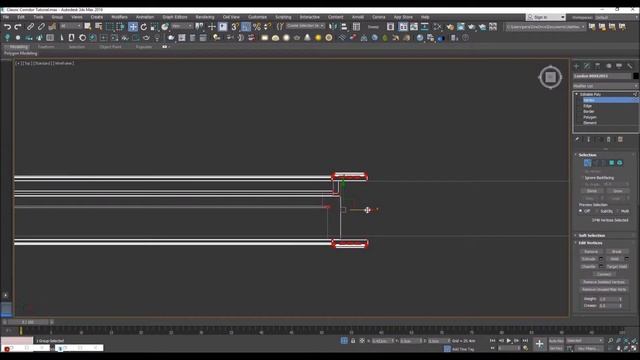Click the Play Animation button
The width and height of the screenshot is (640, 360).
pos(509,340)
